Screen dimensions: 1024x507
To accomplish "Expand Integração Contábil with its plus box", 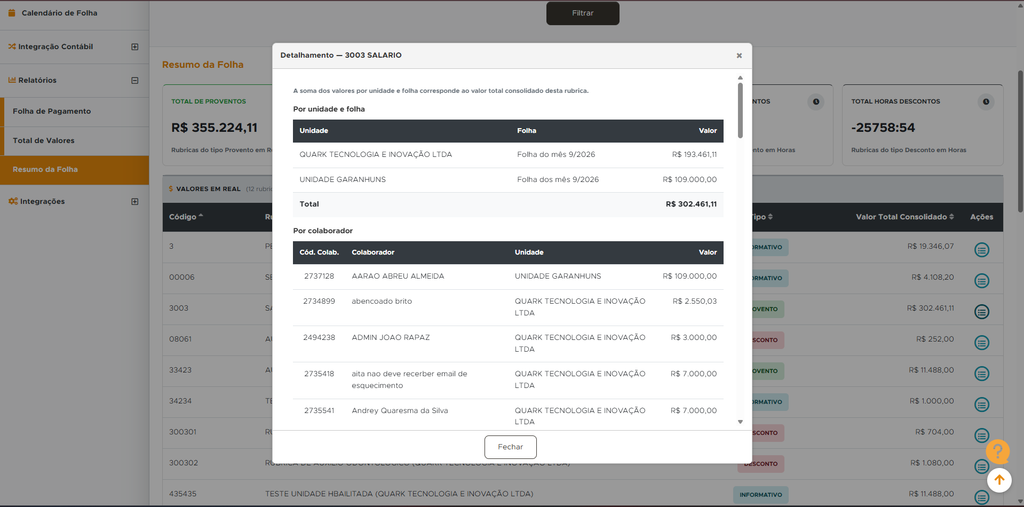I will click(135, 47).
